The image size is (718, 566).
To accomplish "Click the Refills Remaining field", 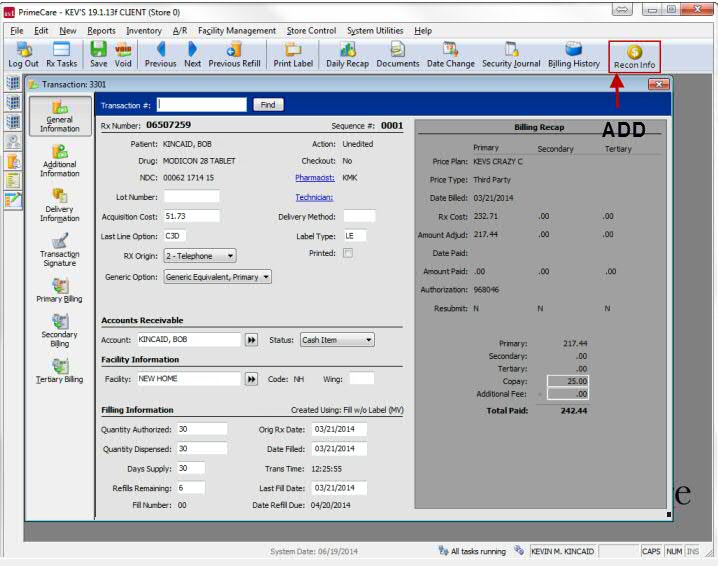I will point(191,488).
